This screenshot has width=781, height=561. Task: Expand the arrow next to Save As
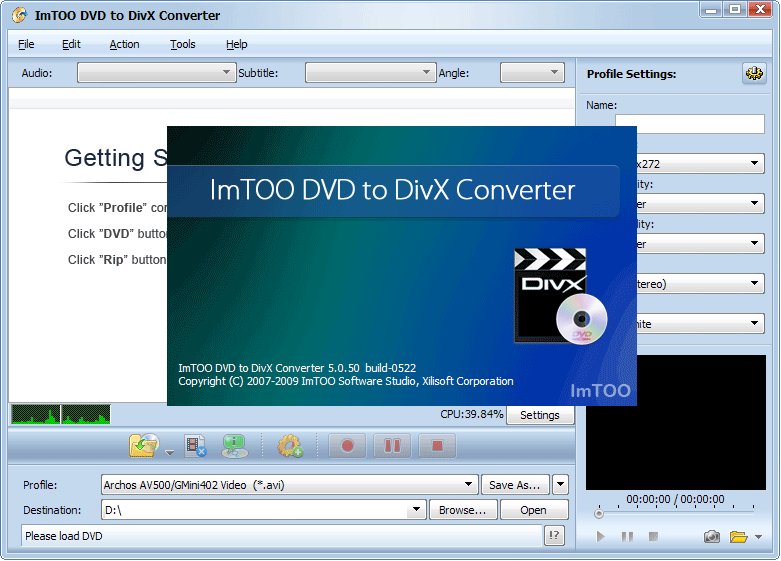[560, 485]
